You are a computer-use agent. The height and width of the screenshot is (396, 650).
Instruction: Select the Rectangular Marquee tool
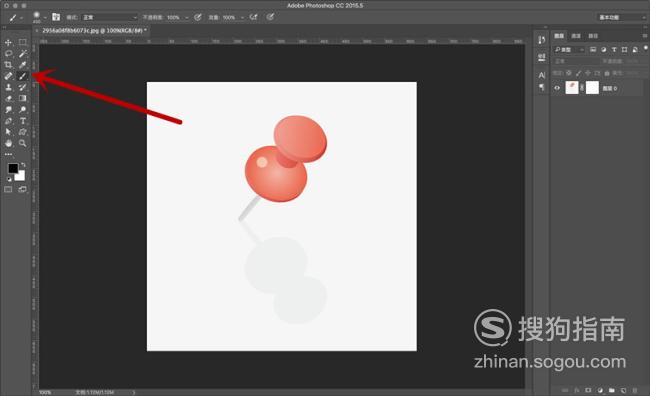click(x=23, y=42)
